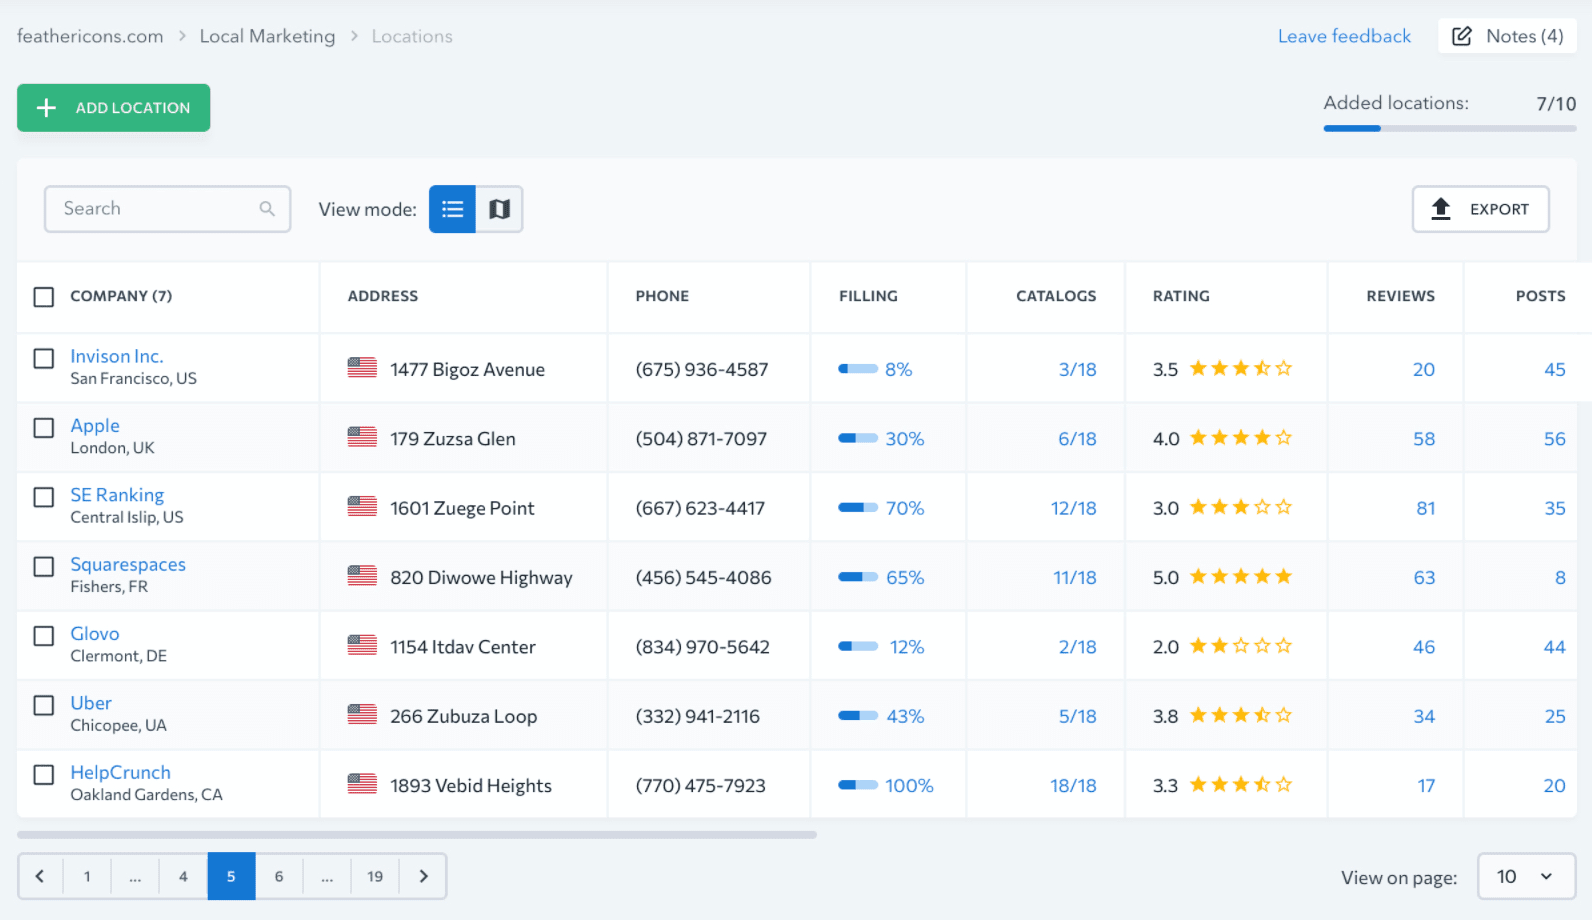Click Add Location button
This screenshot has width=1592, height=920.
(113, 108)
